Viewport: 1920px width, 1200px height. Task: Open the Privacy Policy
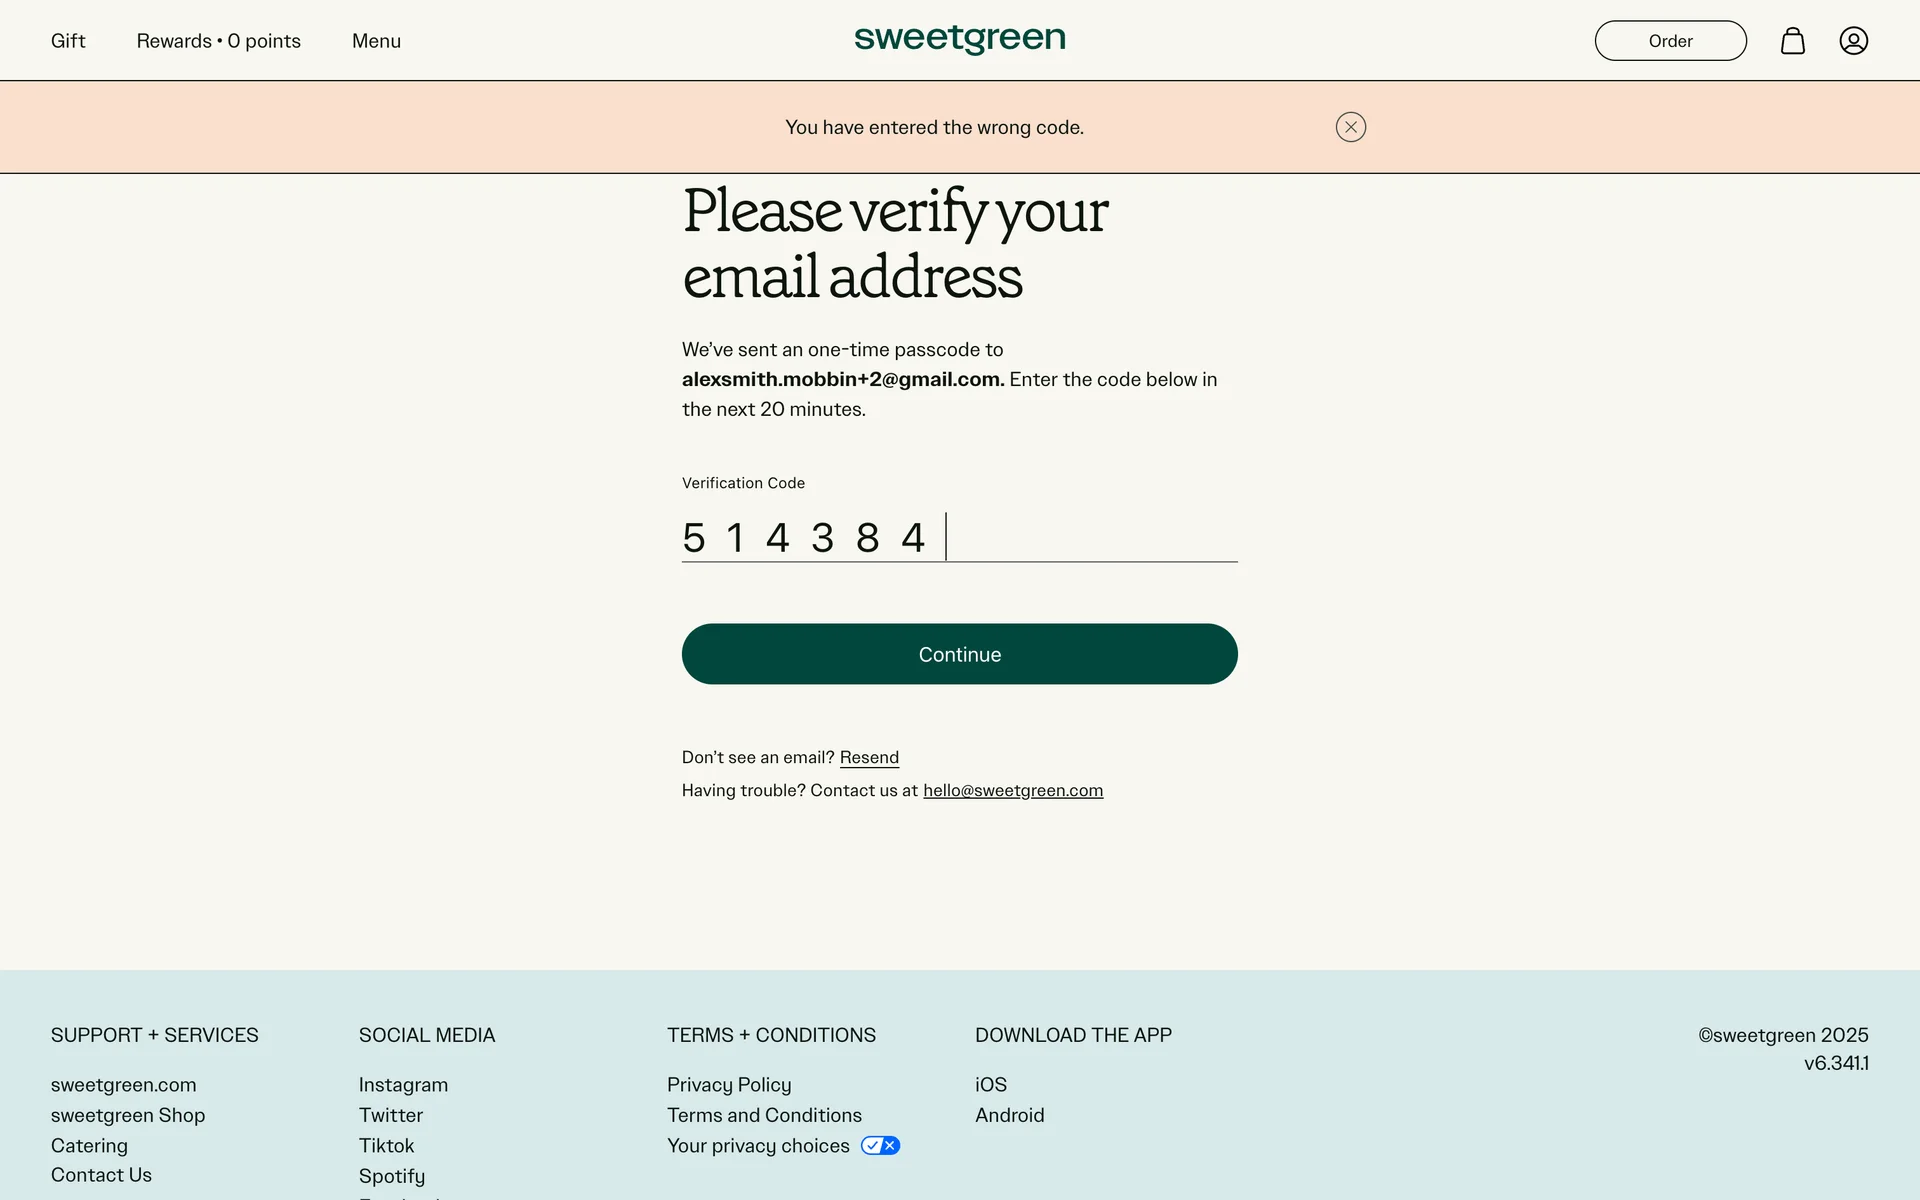[x=728, y=1084]
